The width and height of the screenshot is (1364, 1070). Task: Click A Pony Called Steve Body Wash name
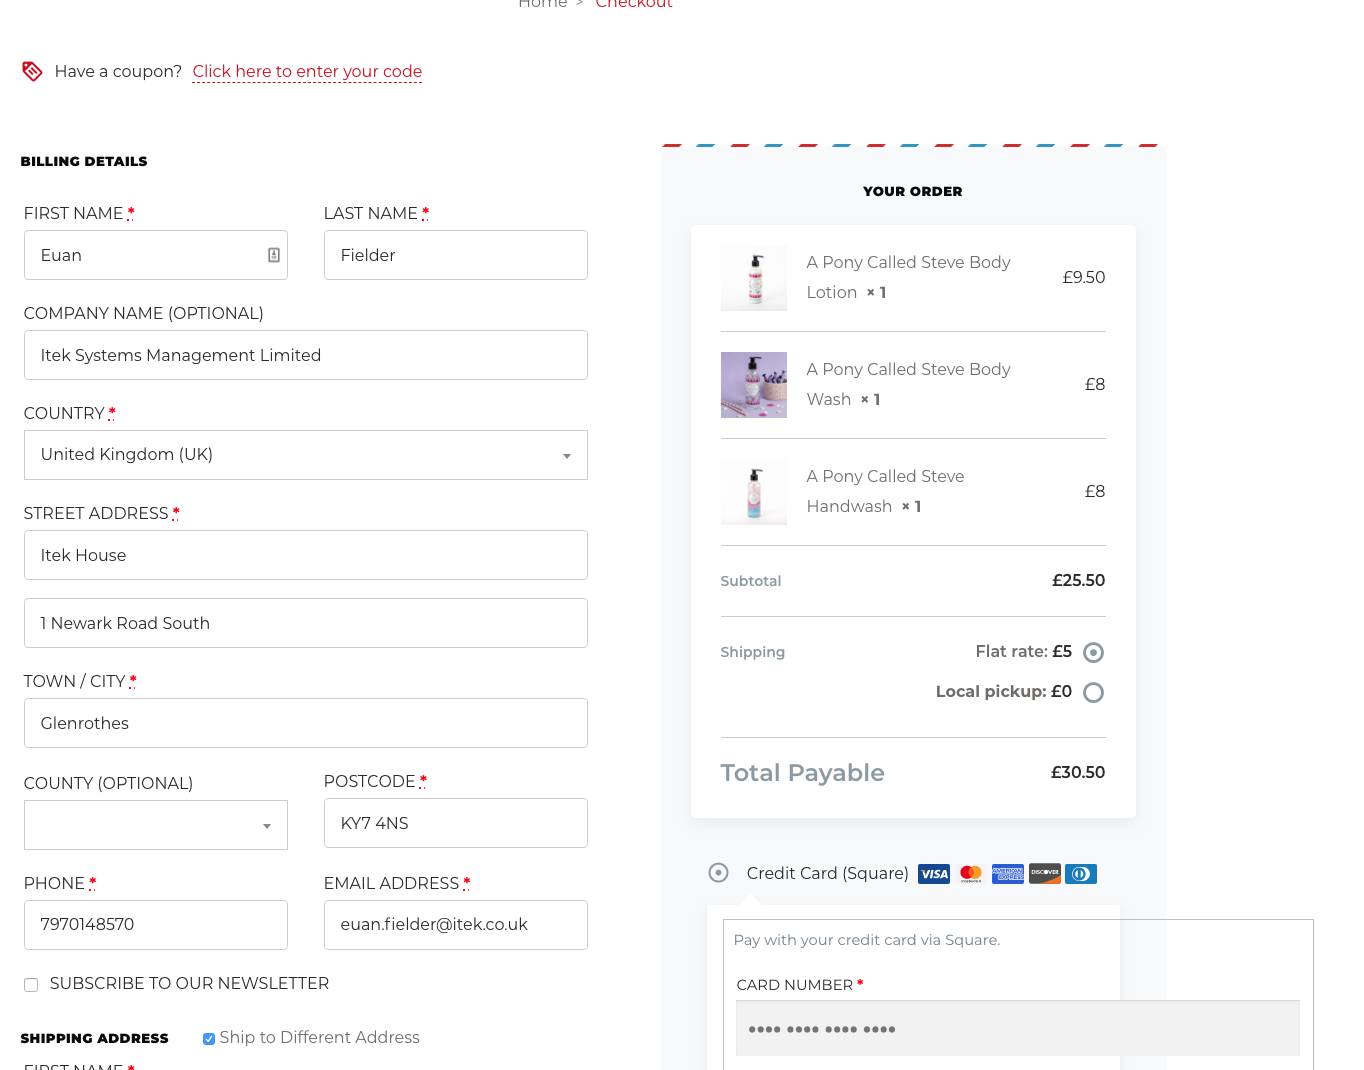[x=908, y=384]
